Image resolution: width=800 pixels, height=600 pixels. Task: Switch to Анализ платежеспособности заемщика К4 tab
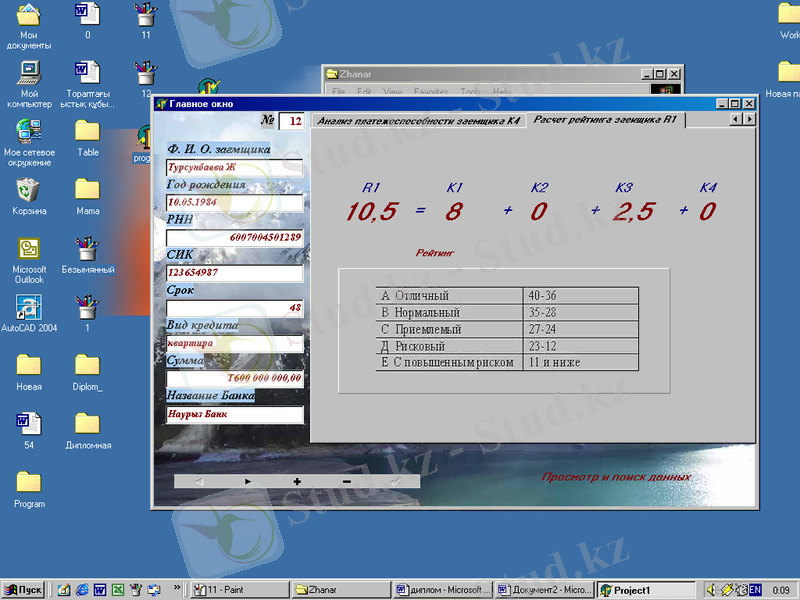(418, 121)
